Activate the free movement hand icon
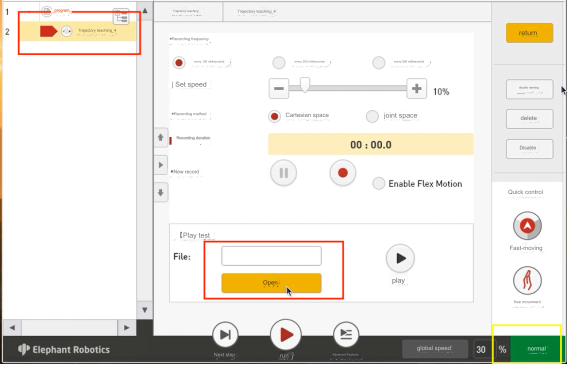Screen dimensions: 567x365 [527, 281]
